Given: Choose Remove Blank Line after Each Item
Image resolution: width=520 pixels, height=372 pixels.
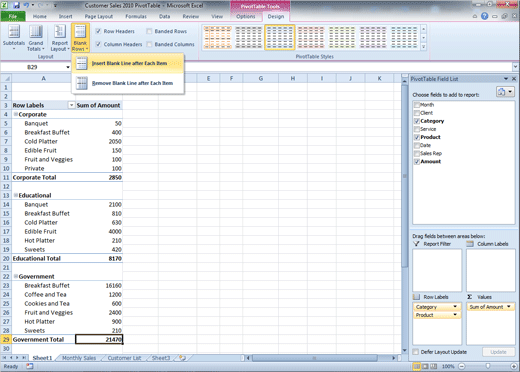Looking at the screenshot, I should click(128, 83).
